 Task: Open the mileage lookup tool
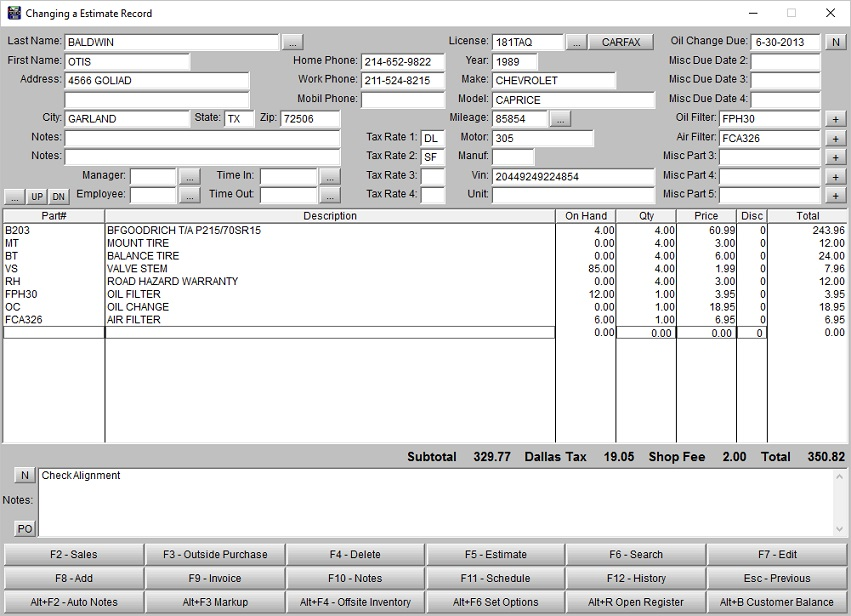(562, 118)
